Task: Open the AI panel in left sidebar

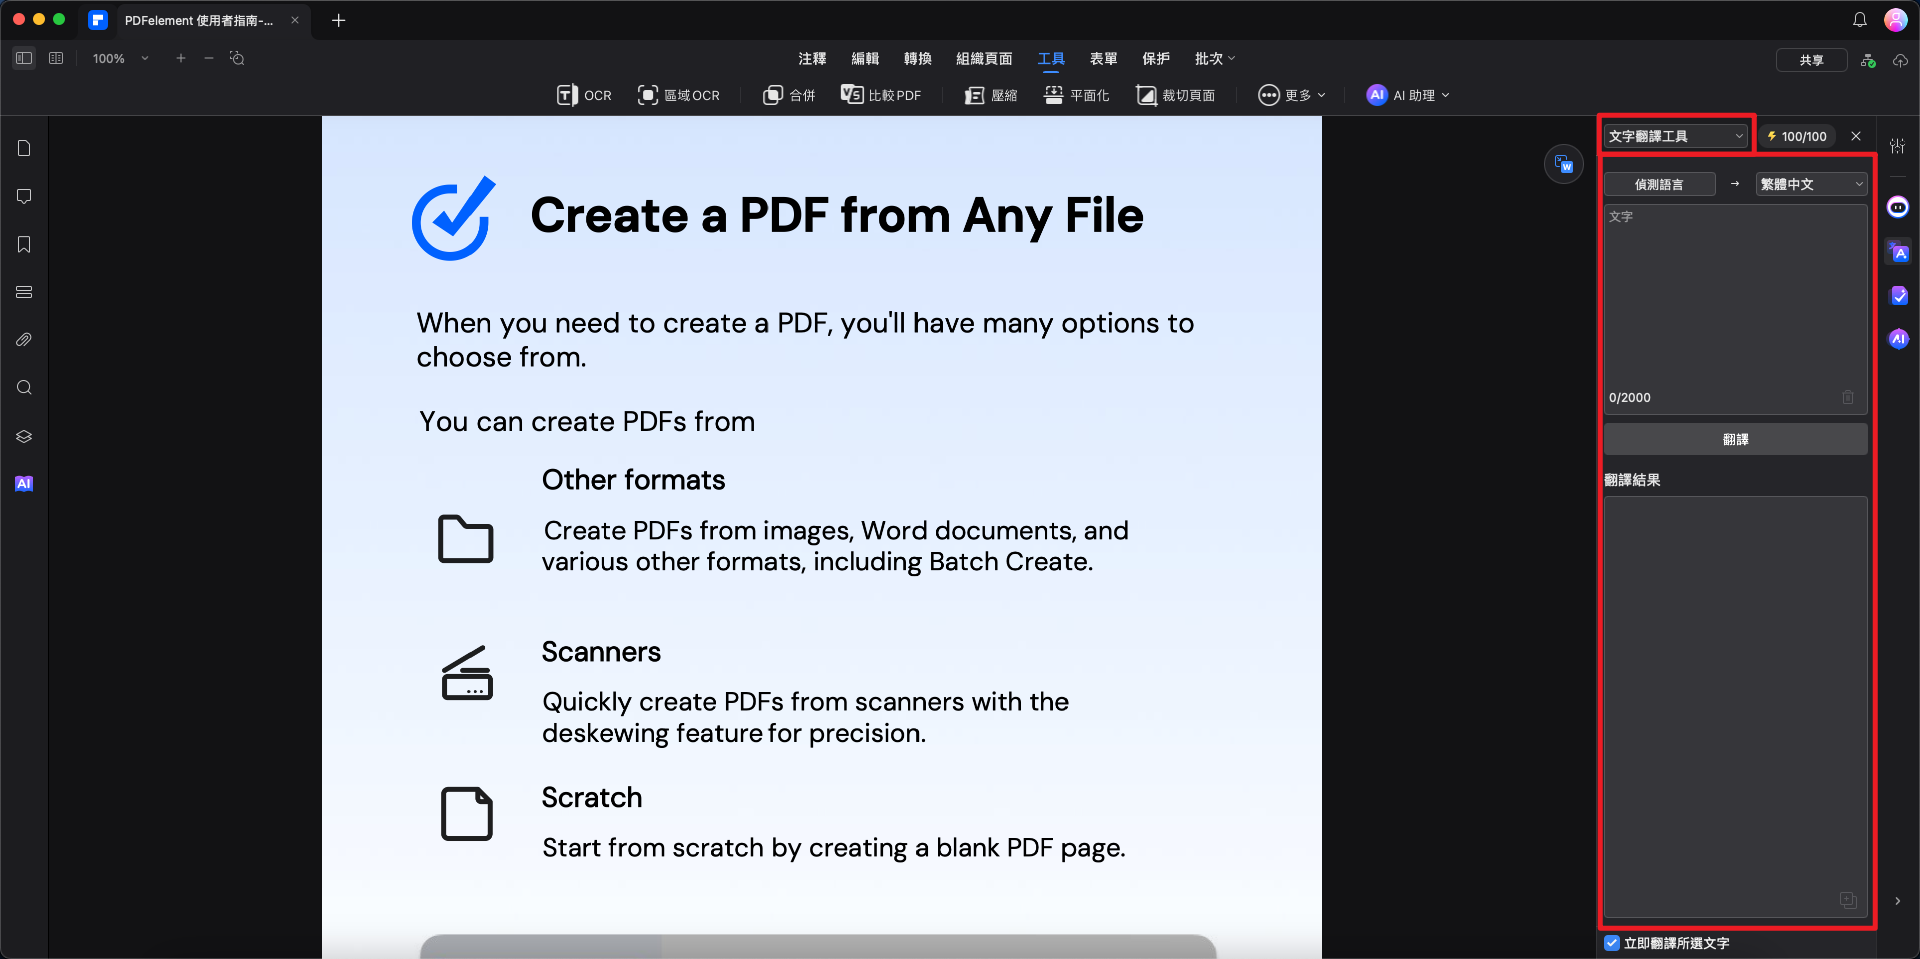Action: tap(24, 484)
